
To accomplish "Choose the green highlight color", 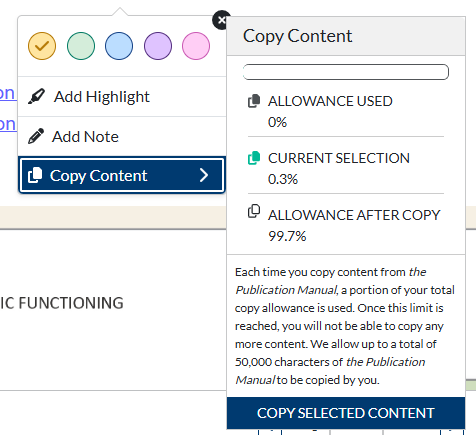I will (81, 46).
